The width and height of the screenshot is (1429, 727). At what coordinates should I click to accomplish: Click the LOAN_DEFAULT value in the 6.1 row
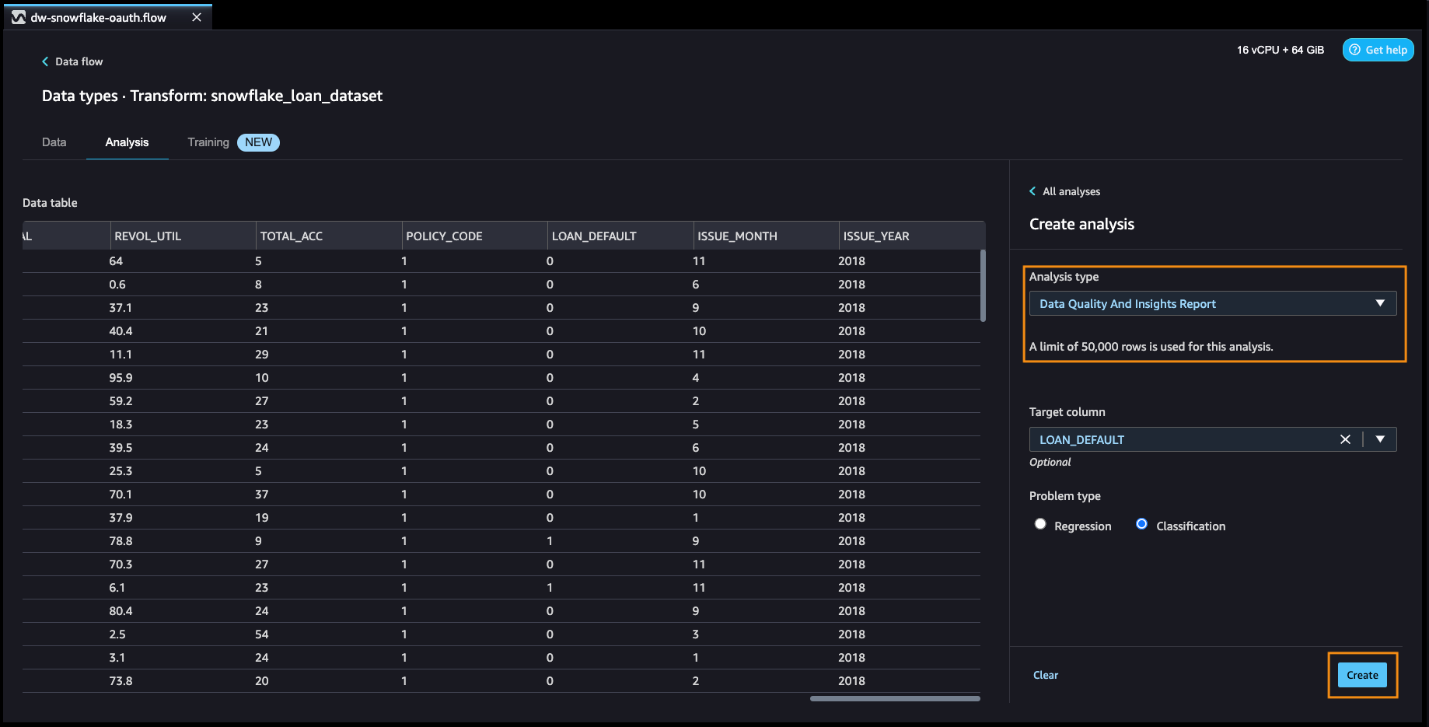tap(550, 588)
